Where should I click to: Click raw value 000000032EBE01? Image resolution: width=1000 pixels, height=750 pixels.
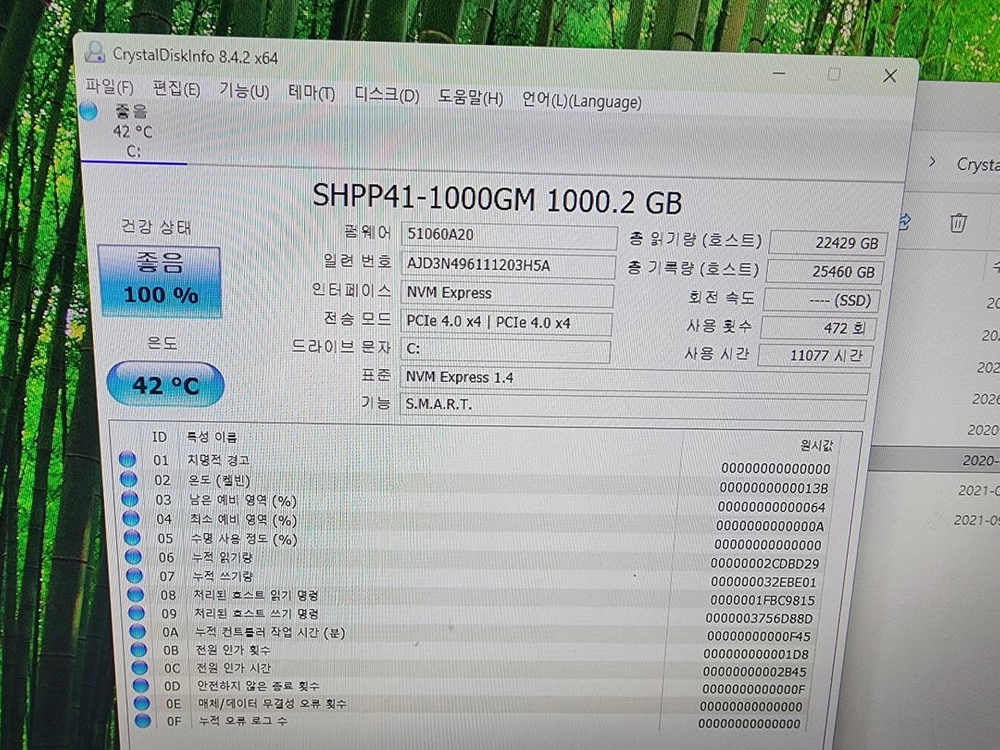pos(763,582)
